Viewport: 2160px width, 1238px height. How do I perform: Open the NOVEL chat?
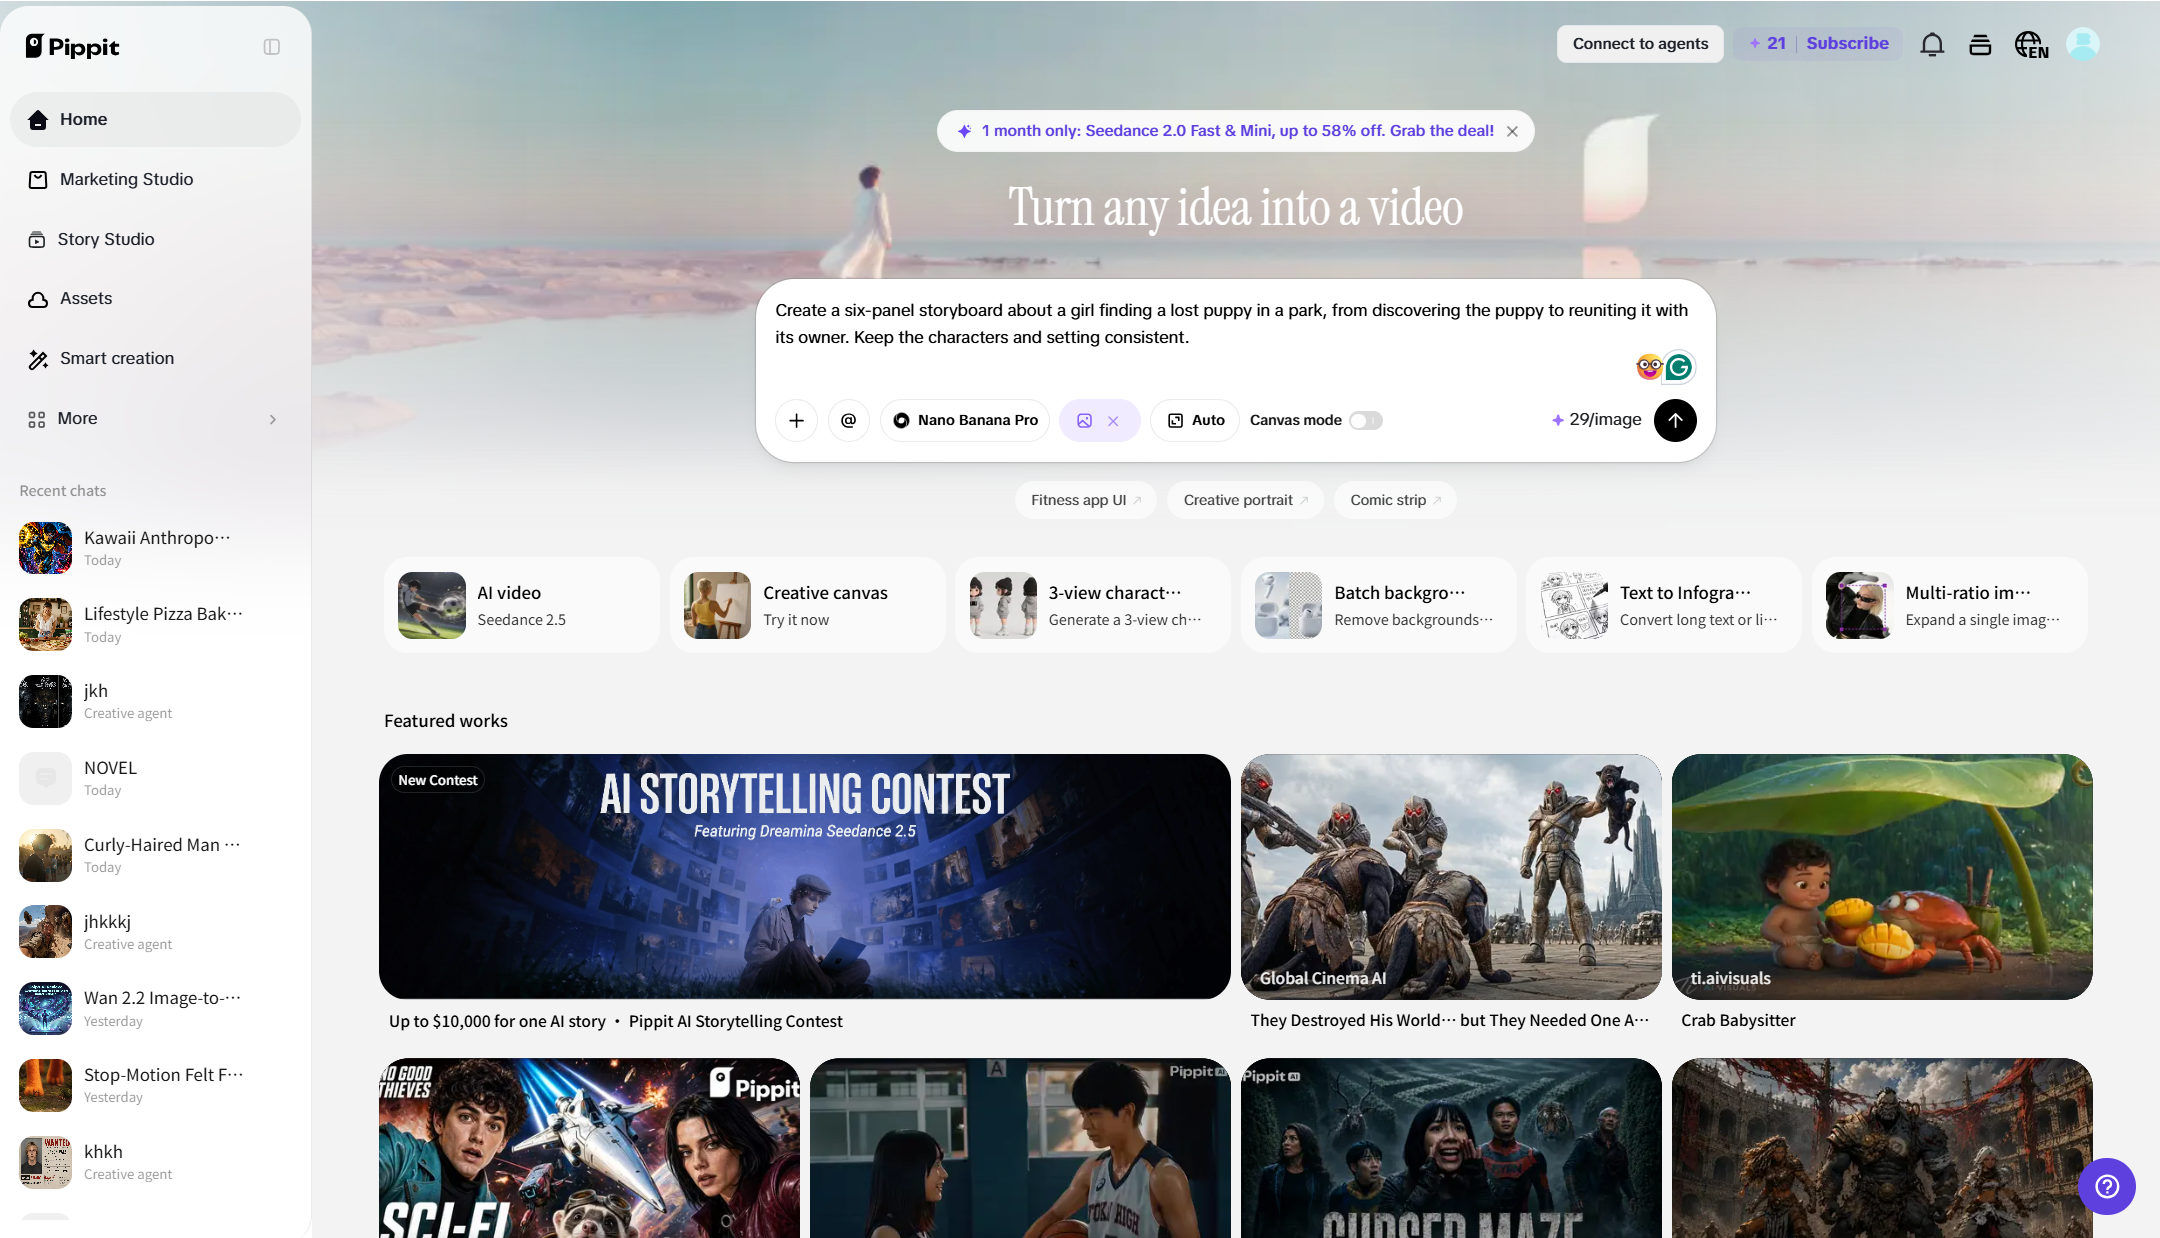(155, 778)
